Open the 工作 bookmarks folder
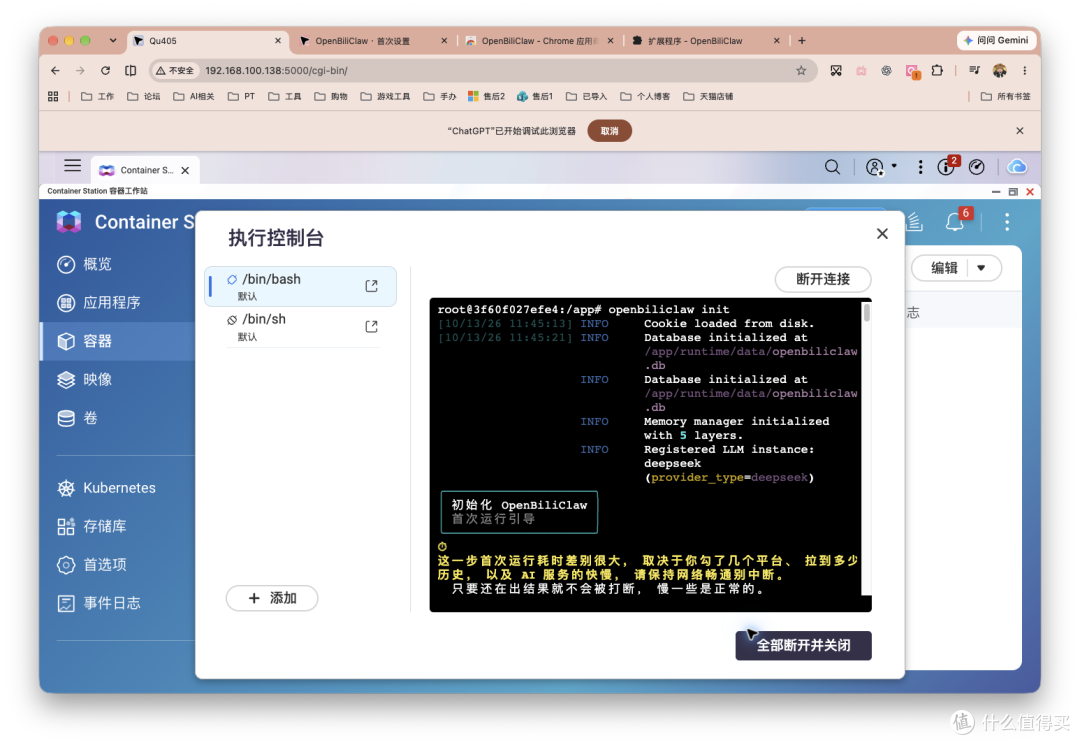The image size is (1080, 745). 97,96
